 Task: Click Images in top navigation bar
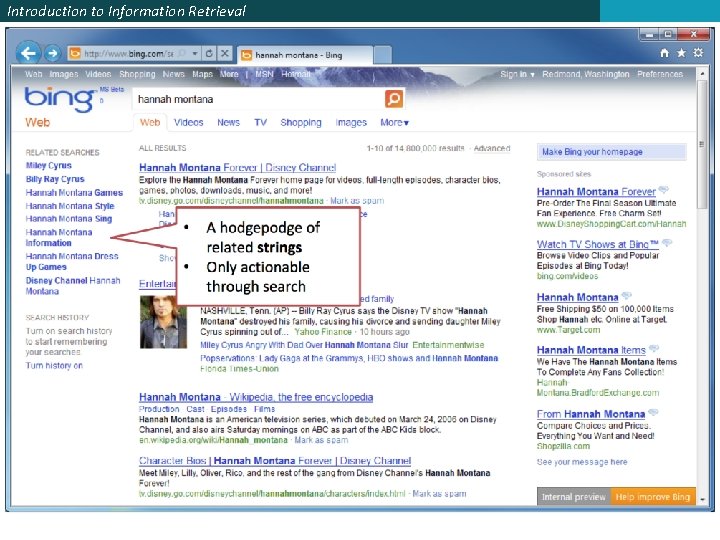point(64,74)
